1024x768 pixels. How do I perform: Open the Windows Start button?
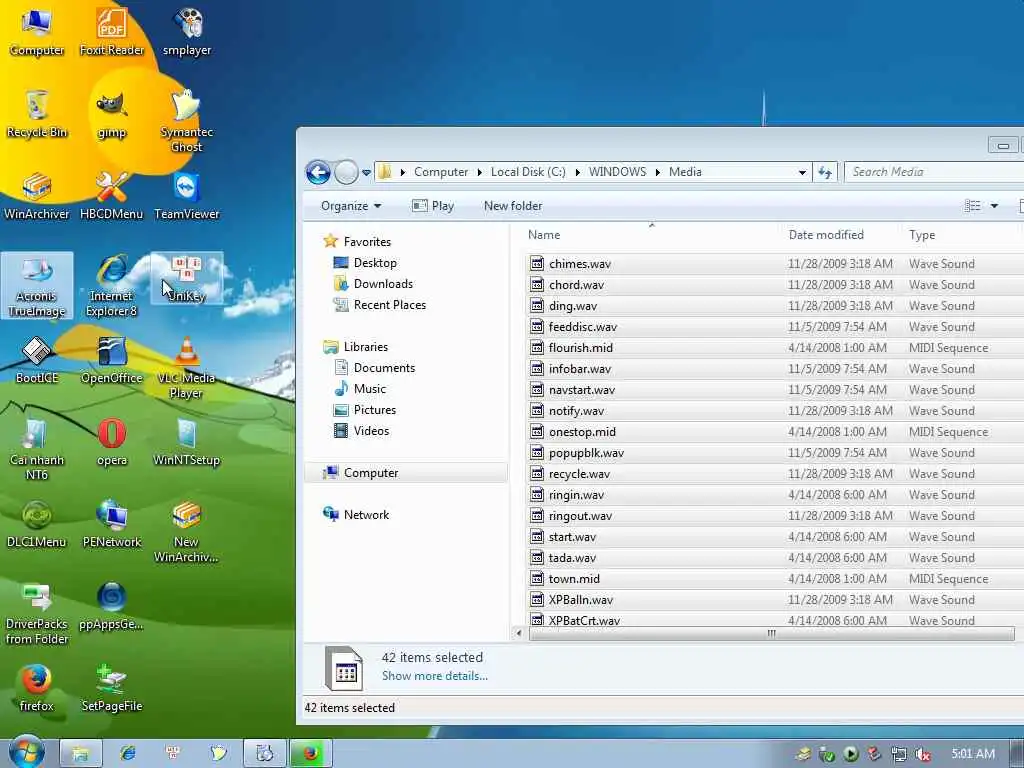[x=27, y=752]
